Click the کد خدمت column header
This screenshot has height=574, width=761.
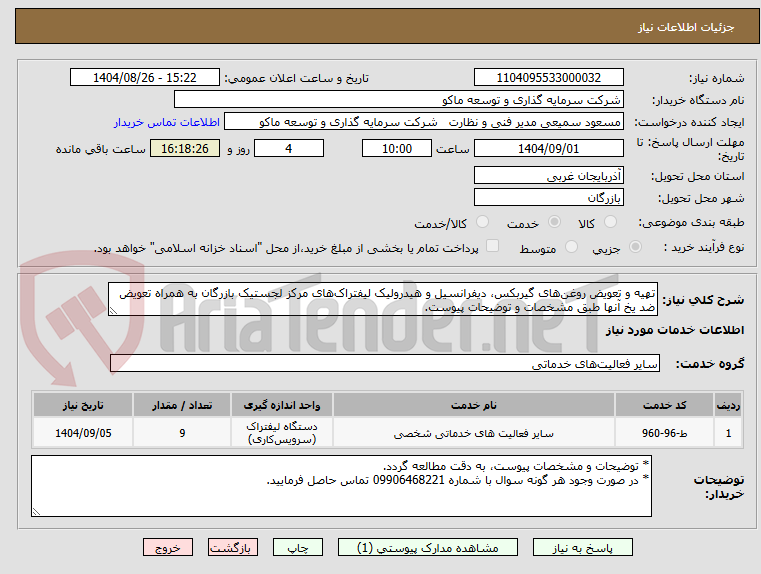[664, 405]
